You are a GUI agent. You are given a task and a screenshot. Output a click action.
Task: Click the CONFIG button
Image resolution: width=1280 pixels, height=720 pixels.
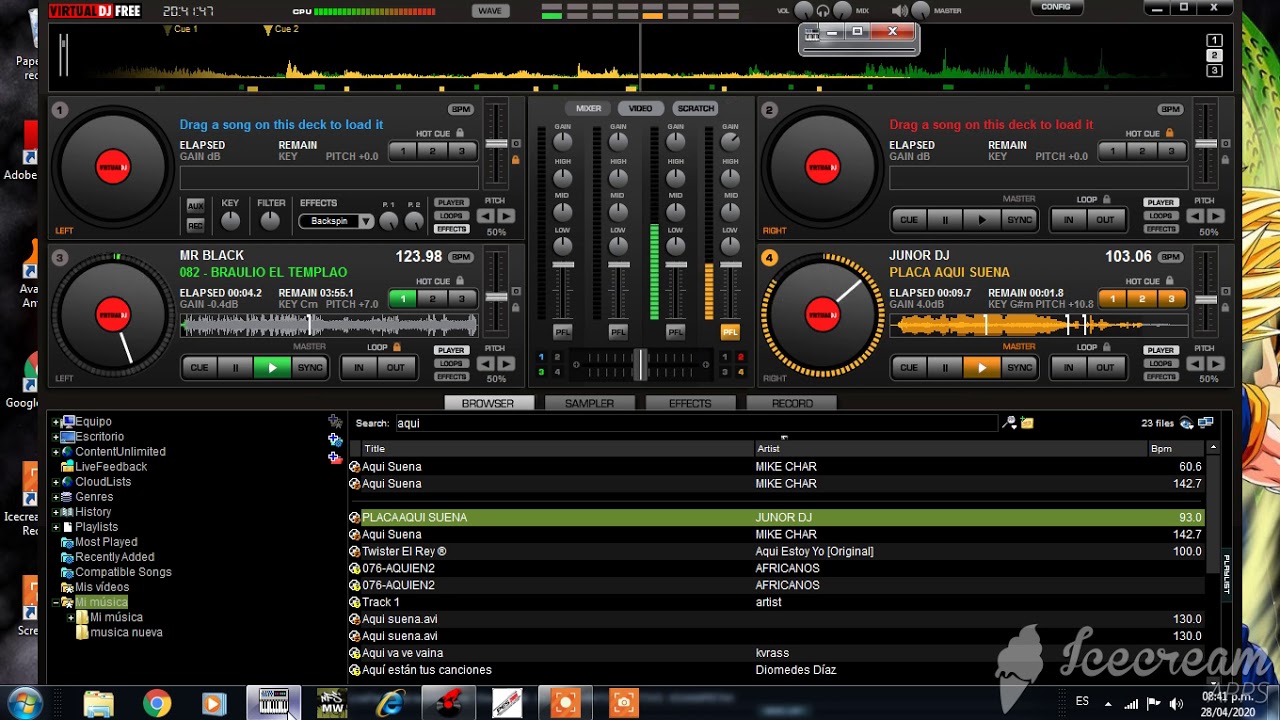point(1055,7)
